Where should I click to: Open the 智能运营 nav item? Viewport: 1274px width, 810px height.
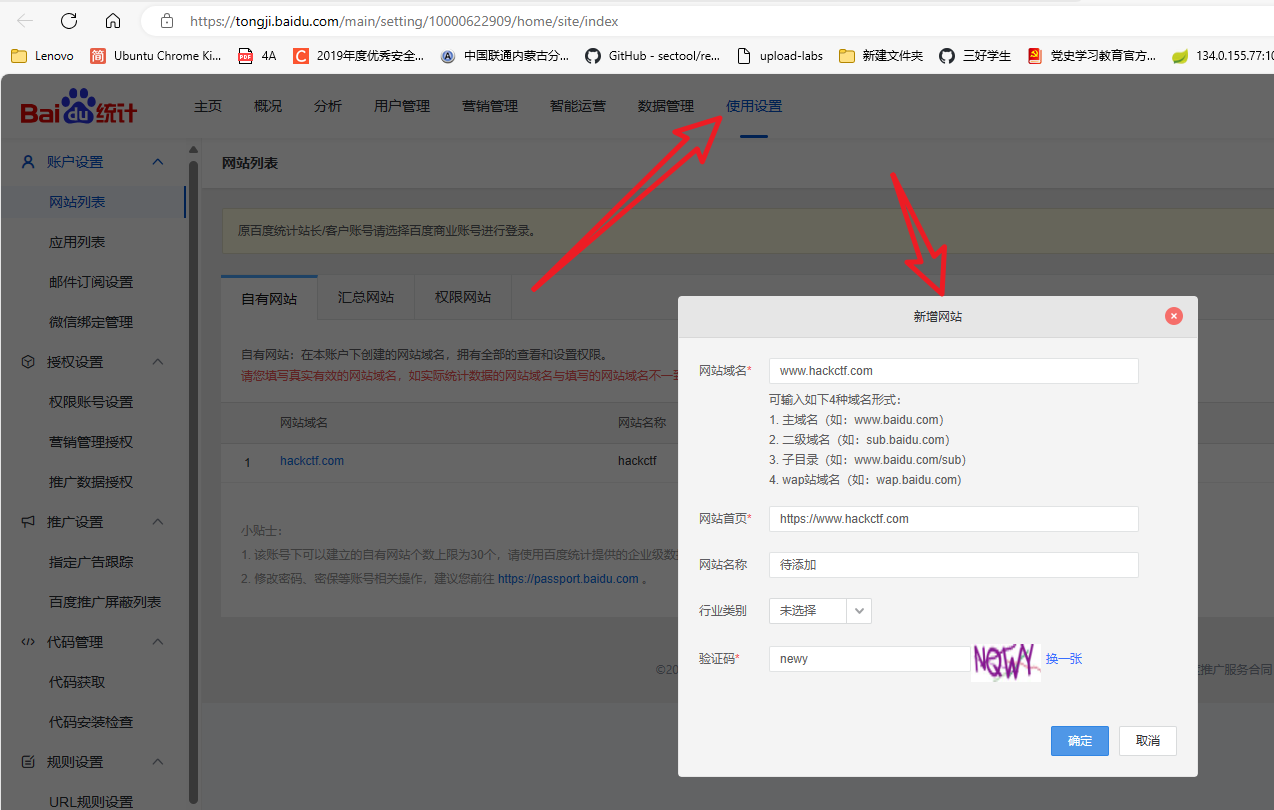pyautogui.click(x=578, y=106)
